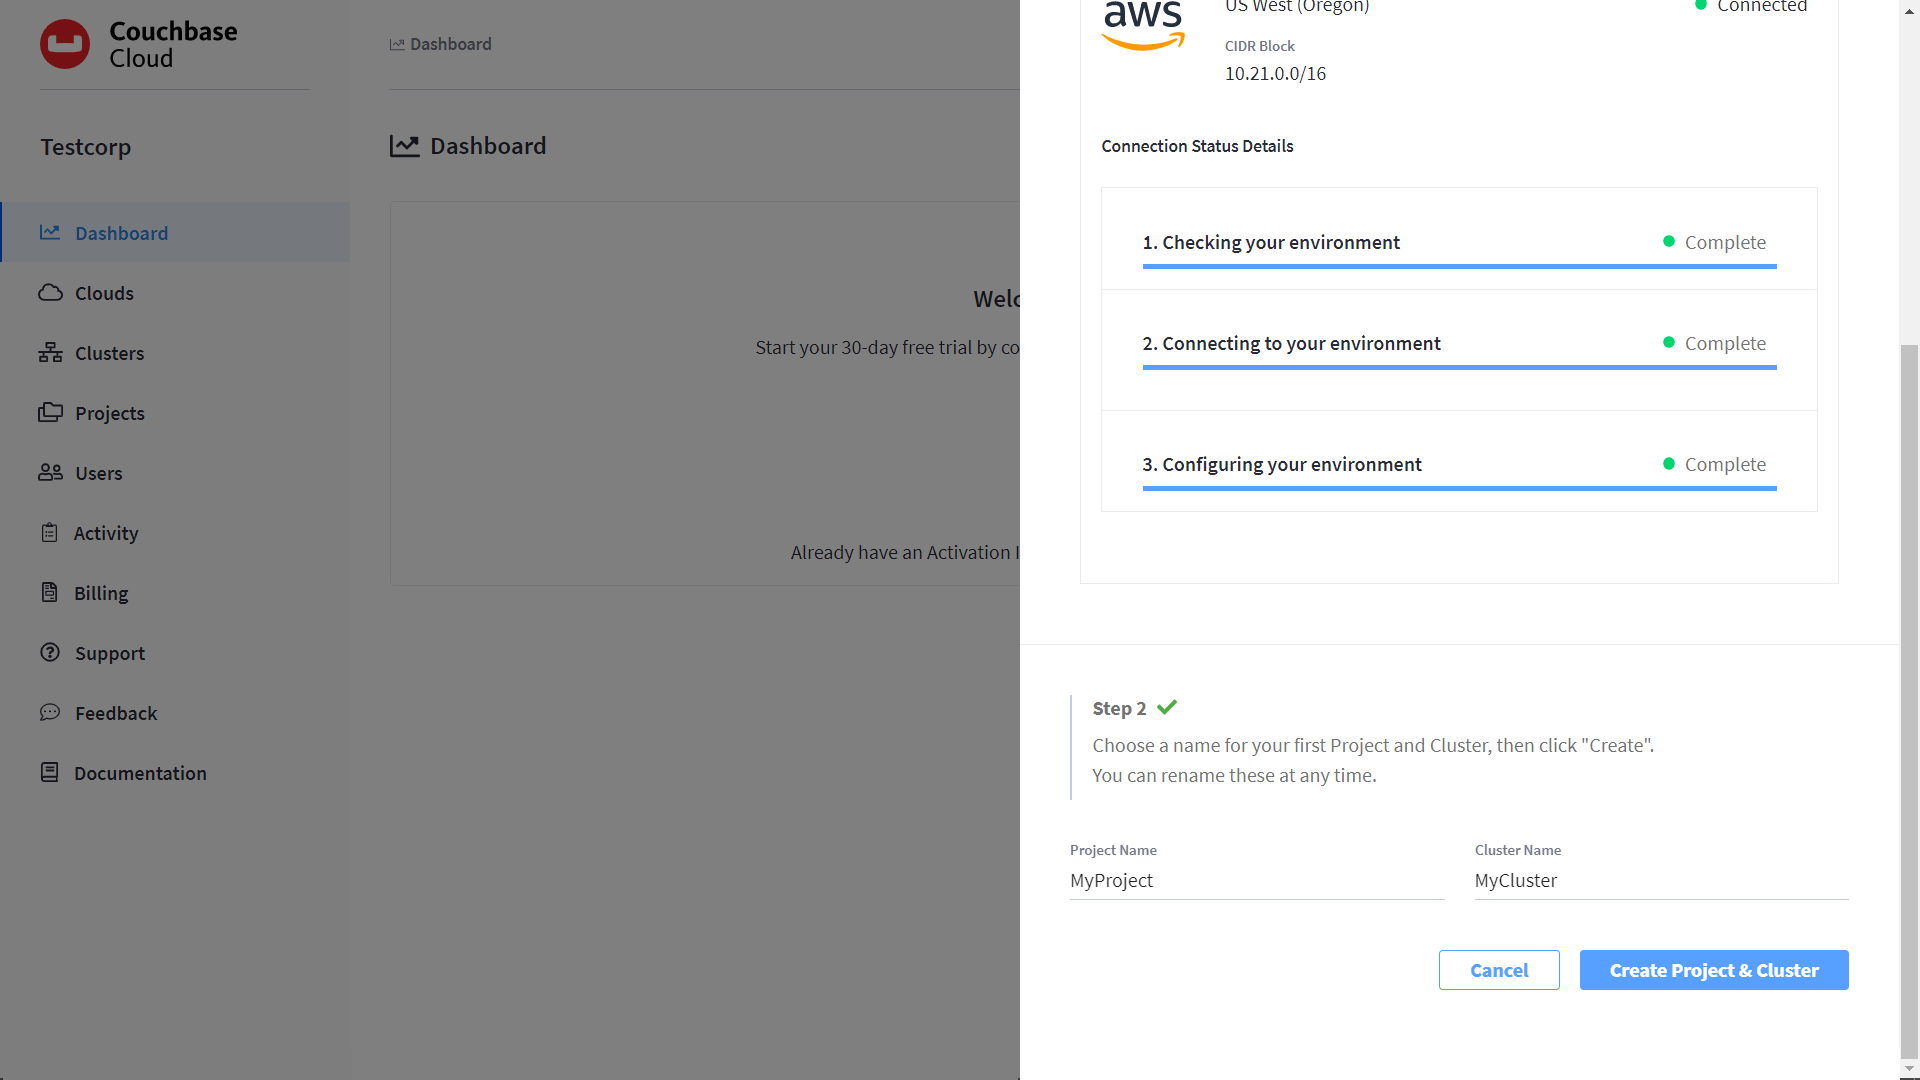This screenshot has width=1920, height=1080.
Task: Click the Activity clipboard icon
Action: [x=50, y=533]
